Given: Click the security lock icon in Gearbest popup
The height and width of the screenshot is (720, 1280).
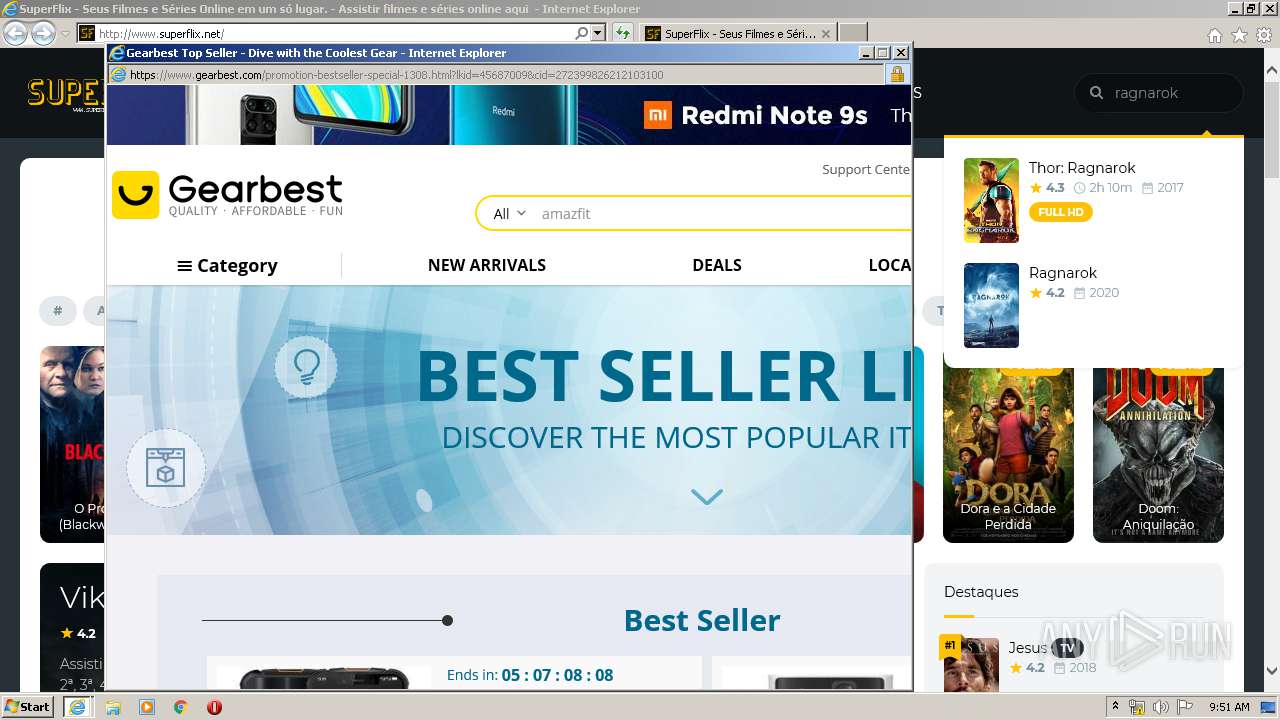Looking at the screenshot, I should [897, 74].
